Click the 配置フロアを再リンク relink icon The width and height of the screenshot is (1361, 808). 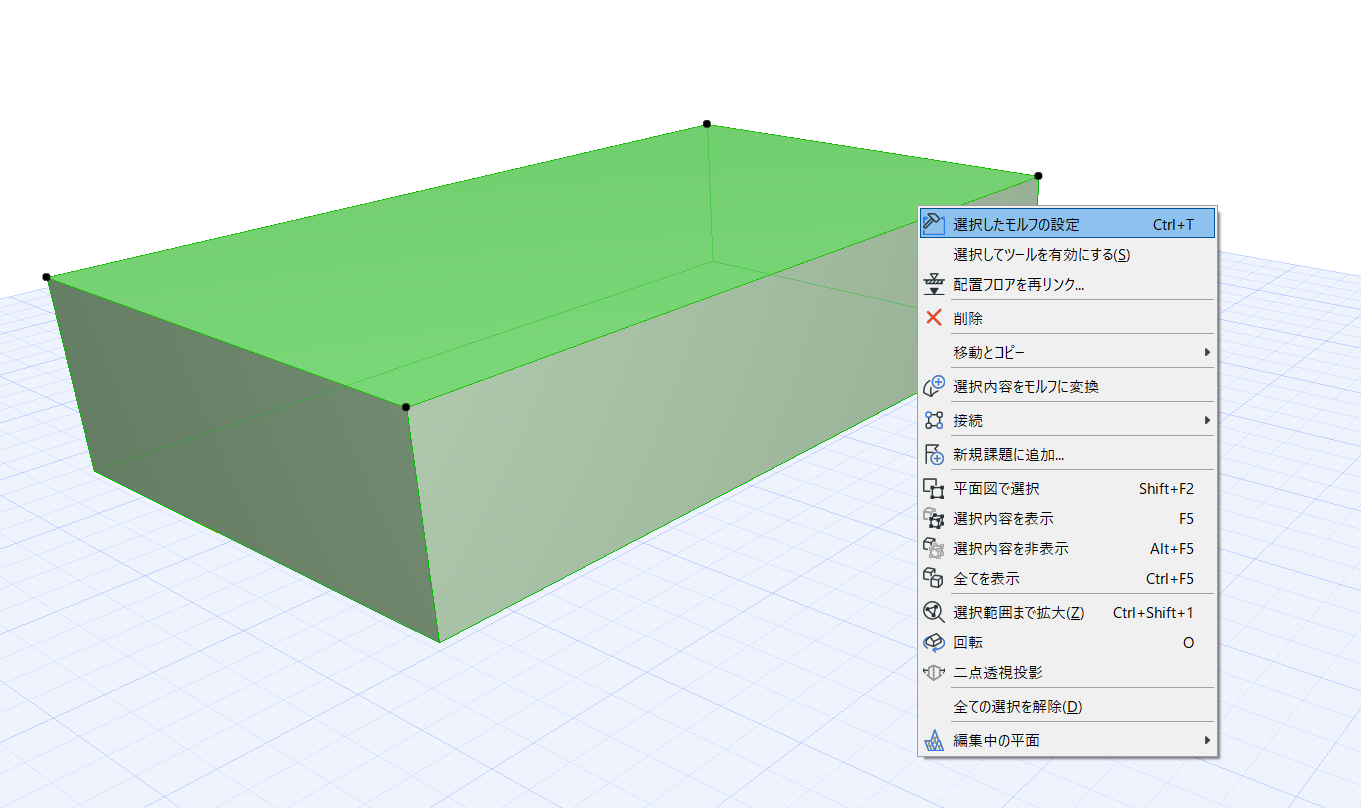click(x=934, y=284)
